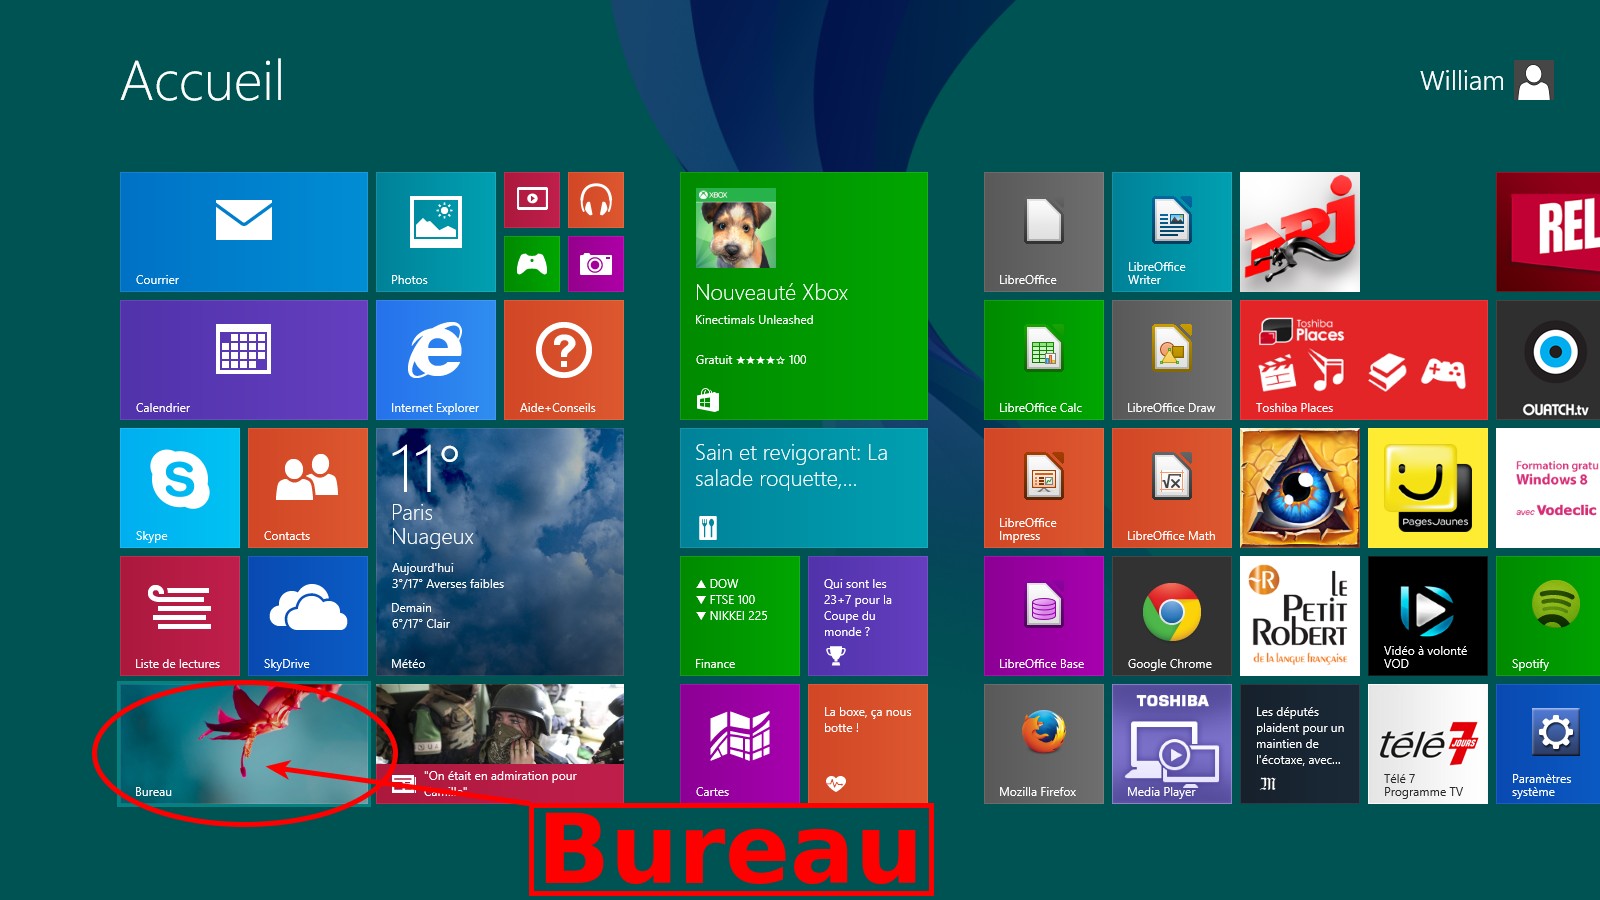
Task: Open the Photos tile
Action: coord(436,232)
